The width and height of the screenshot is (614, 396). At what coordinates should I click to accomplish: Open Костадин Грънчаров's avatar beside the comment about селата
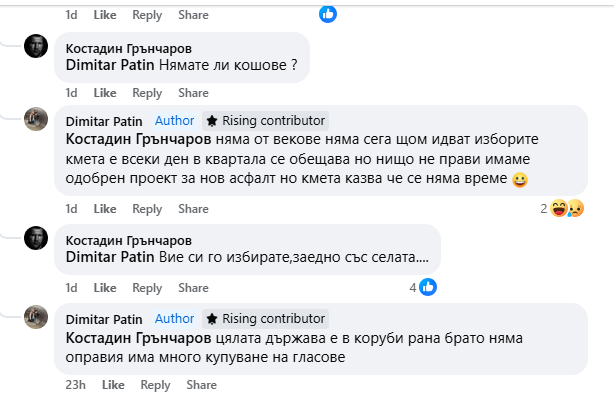pyautogui.click(x=36, y=238)
